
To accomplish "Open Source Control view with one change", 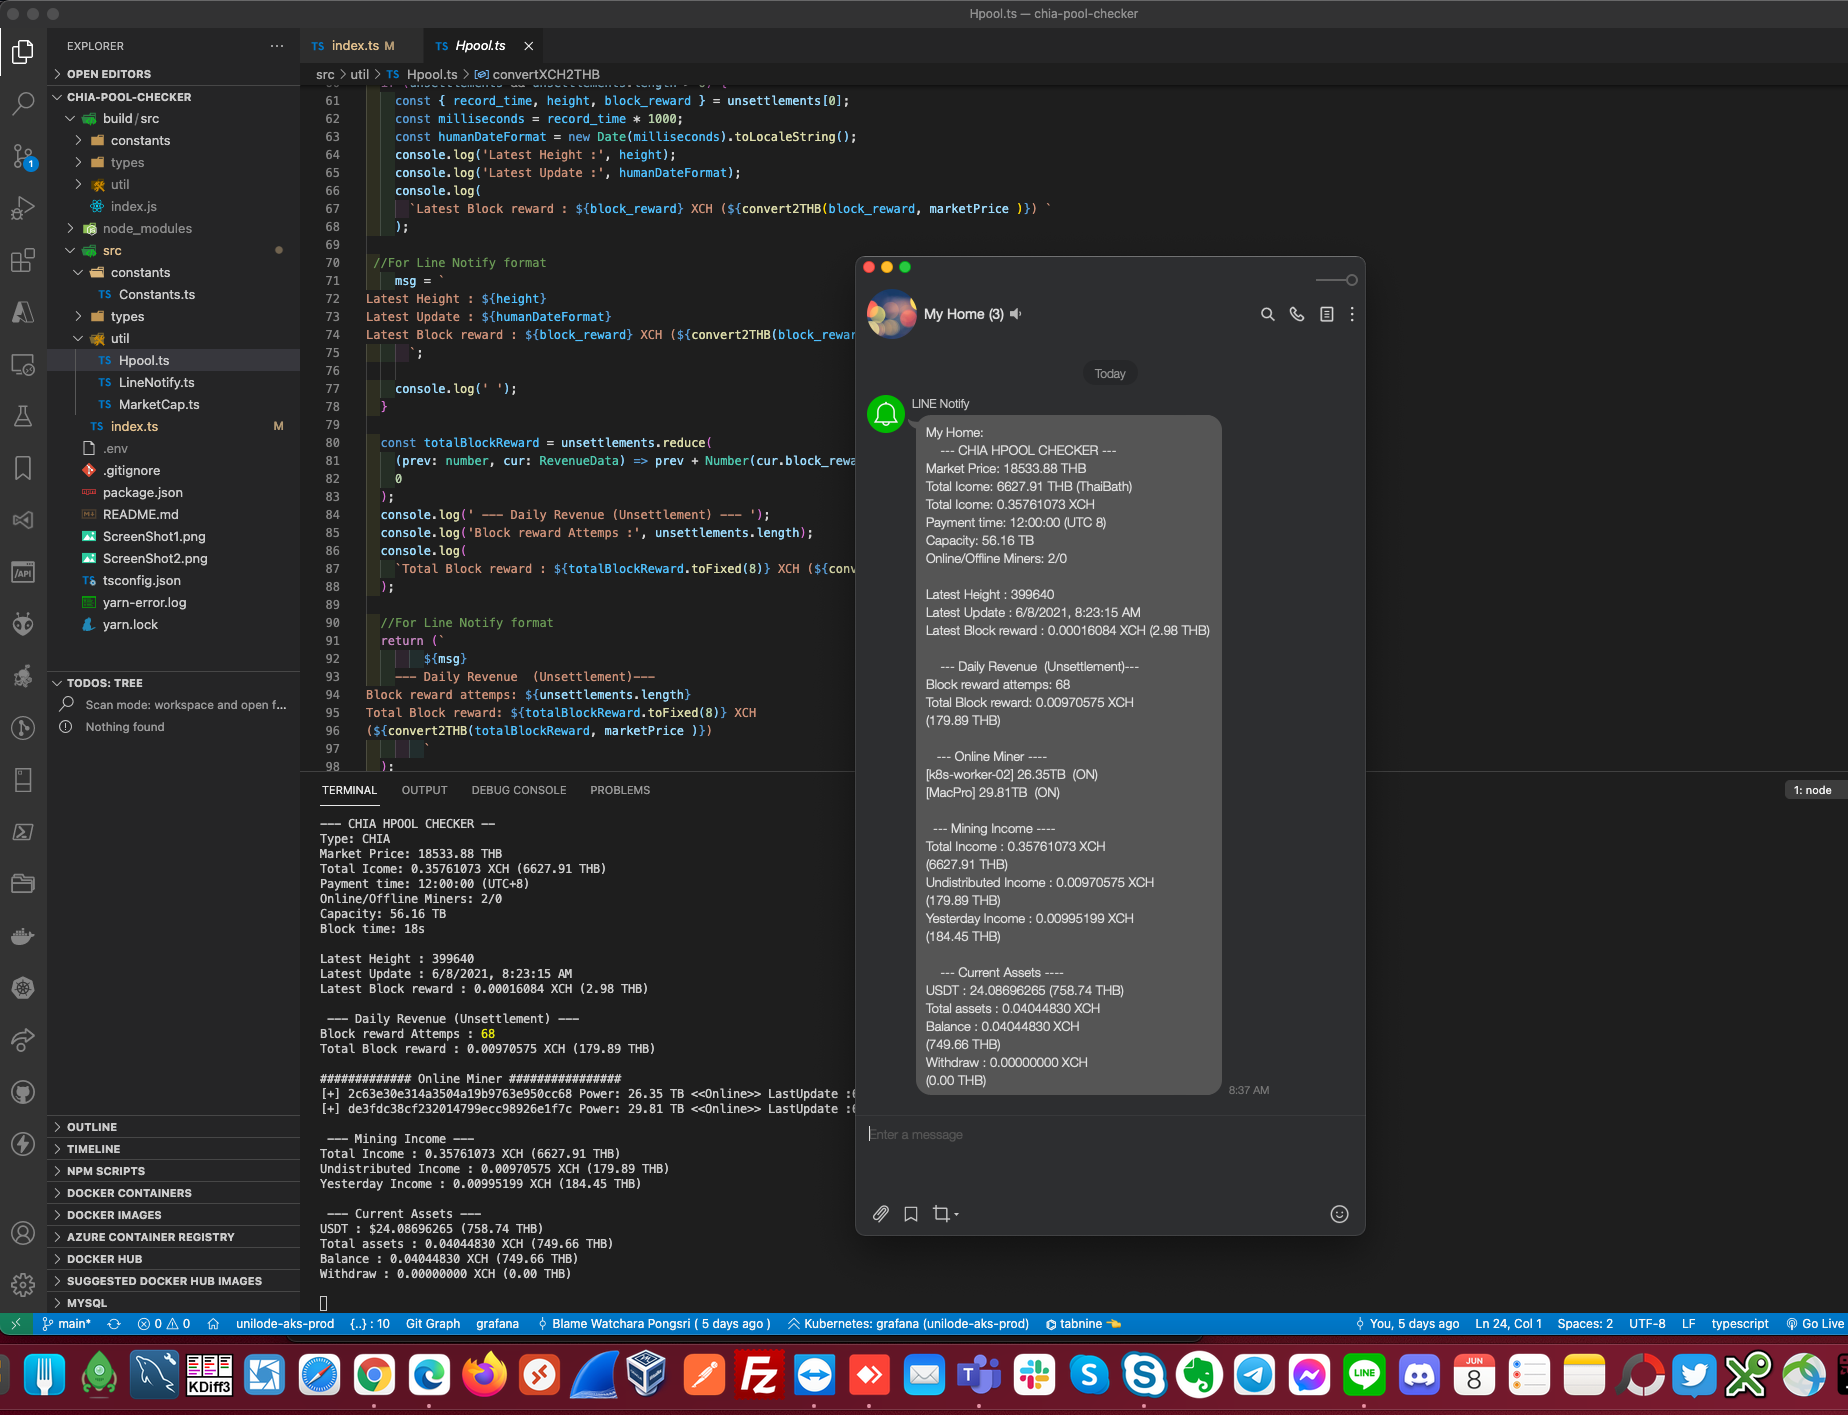I will point(23,156).
